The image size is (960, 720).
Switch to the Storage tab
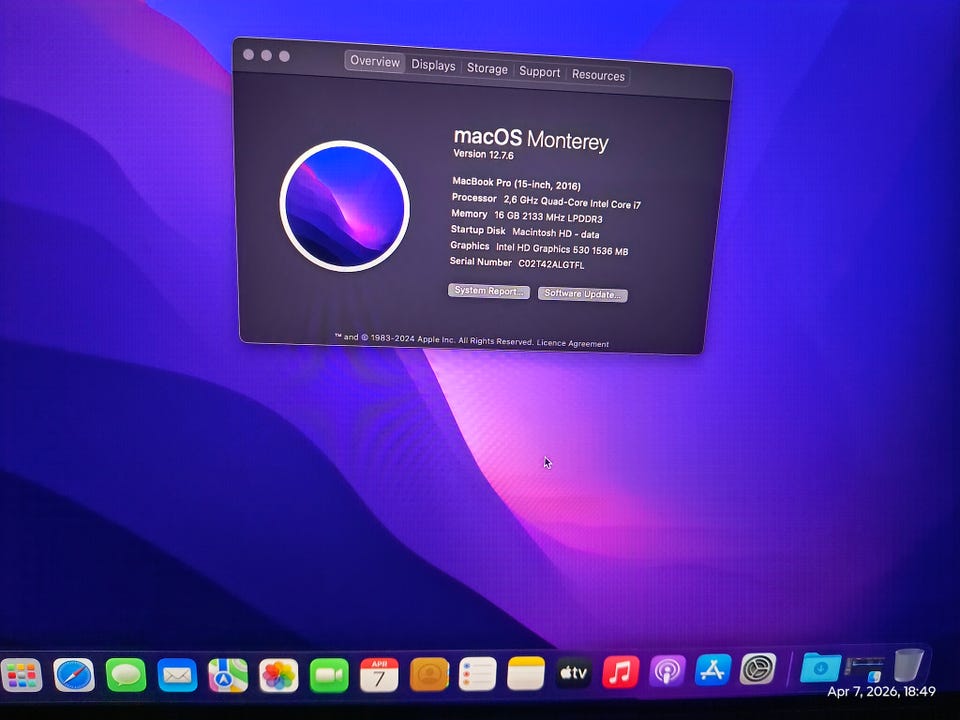[487, 69]
